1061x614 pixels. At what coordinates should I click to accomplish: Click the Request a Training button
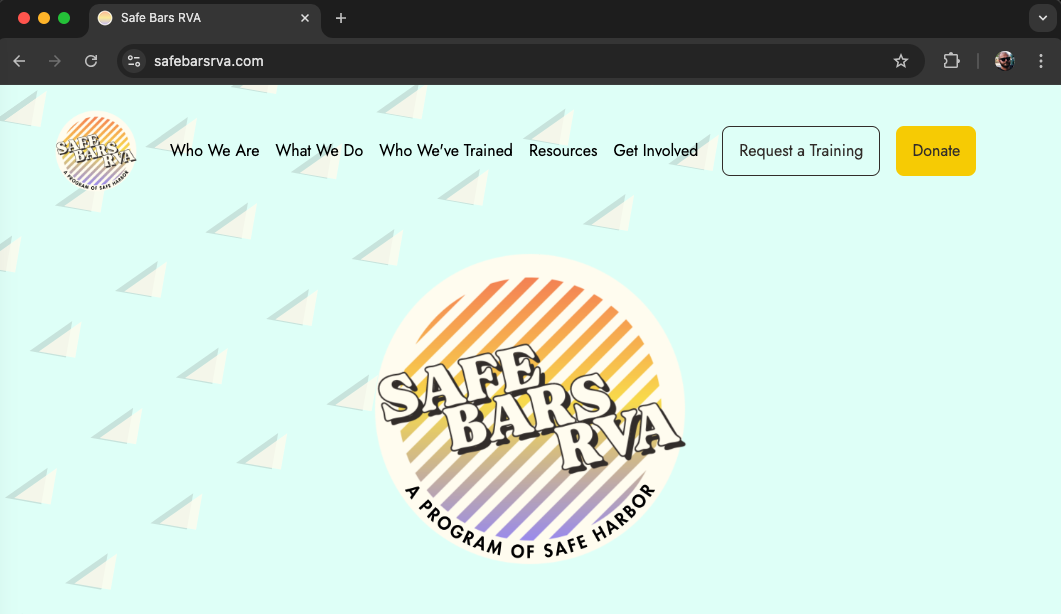click(801, 151)
